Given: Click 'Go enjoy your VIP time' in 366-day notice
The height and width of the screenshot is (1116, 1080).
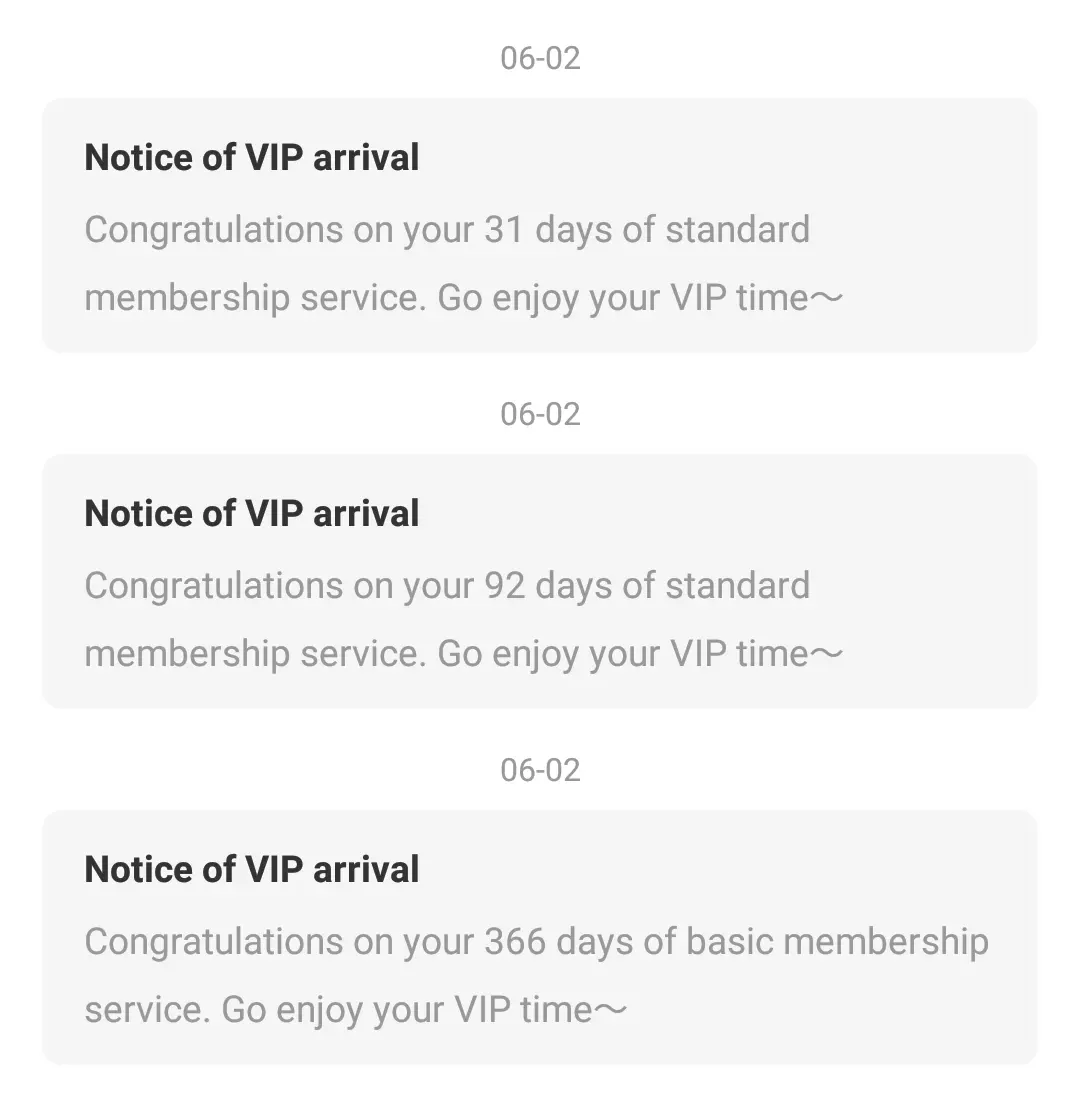Looking at the screenshot, I should pyautogui.click(x=407, y=1010).
